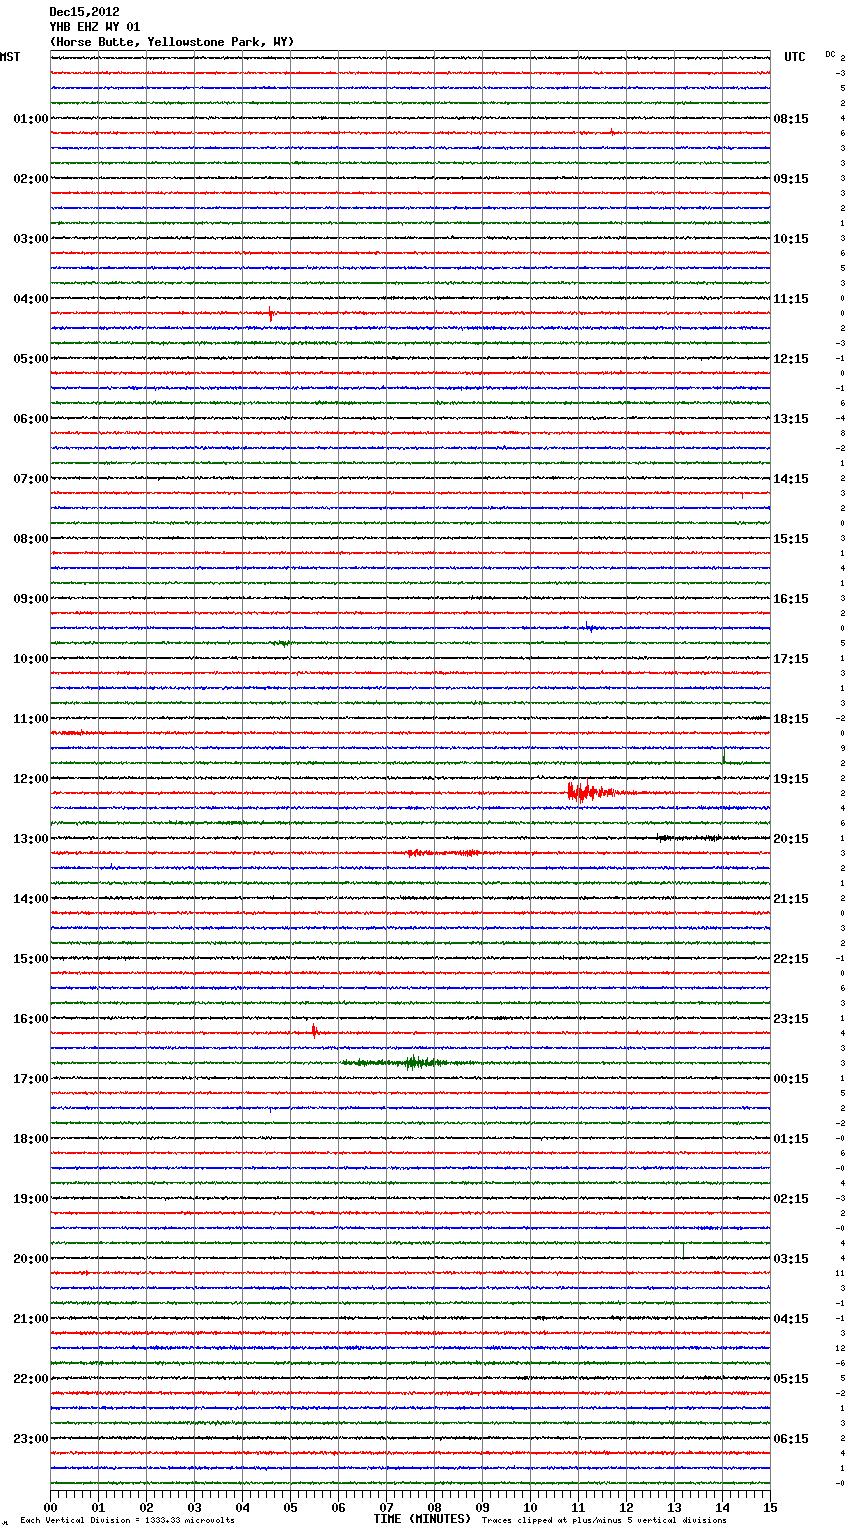The width and height of the screenshot is (850, 1534).
Task: Click the "18:00" MST time label
Action: tap(31, 1139)
